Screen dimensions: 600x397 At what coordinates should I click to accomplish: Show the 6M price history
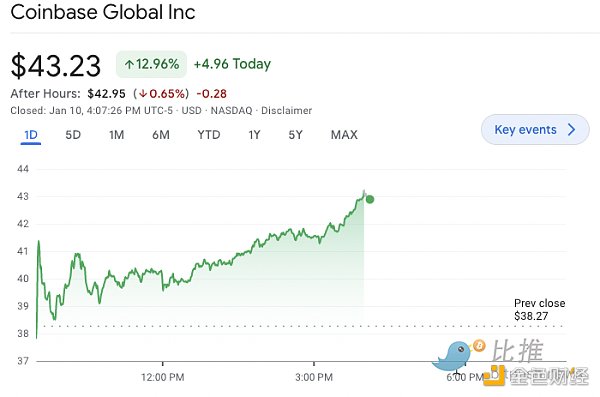pyautogui.click(x=161, y=135)
